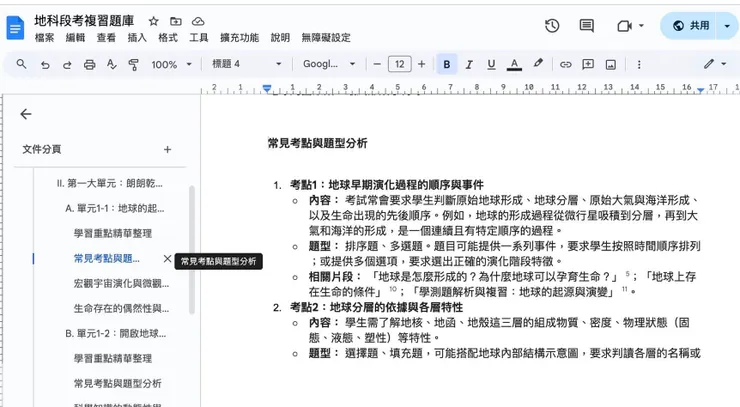This screenshot has height=407, width=740.
Task: Open the comments panel icon
Action: tap(587, 25)
